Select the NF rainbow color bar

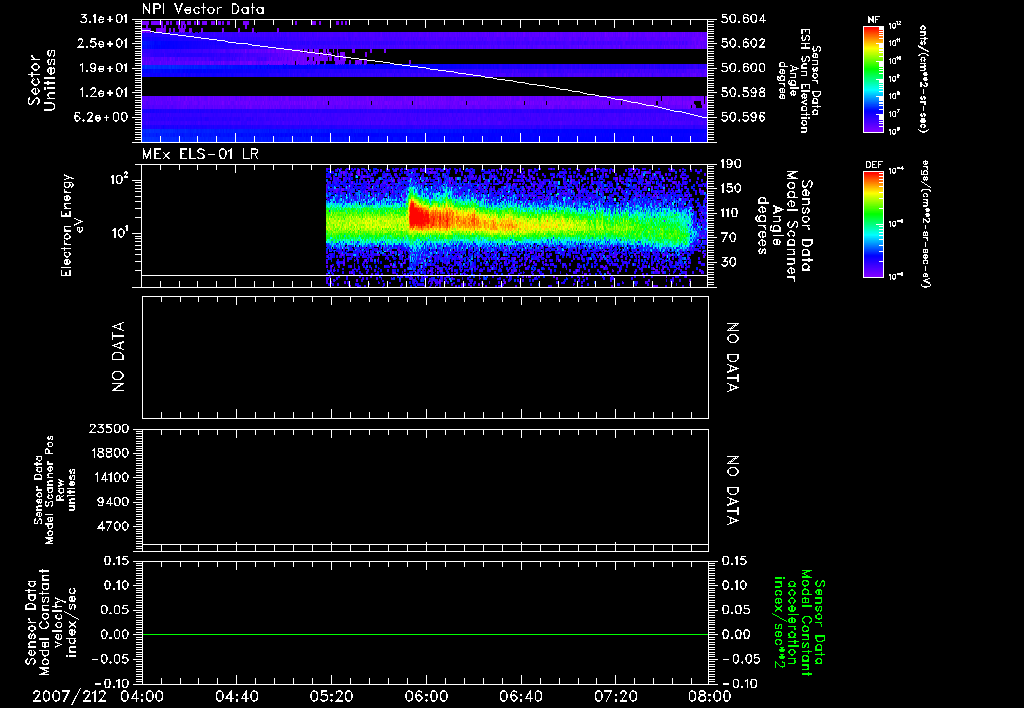click(x=873, y=79)
